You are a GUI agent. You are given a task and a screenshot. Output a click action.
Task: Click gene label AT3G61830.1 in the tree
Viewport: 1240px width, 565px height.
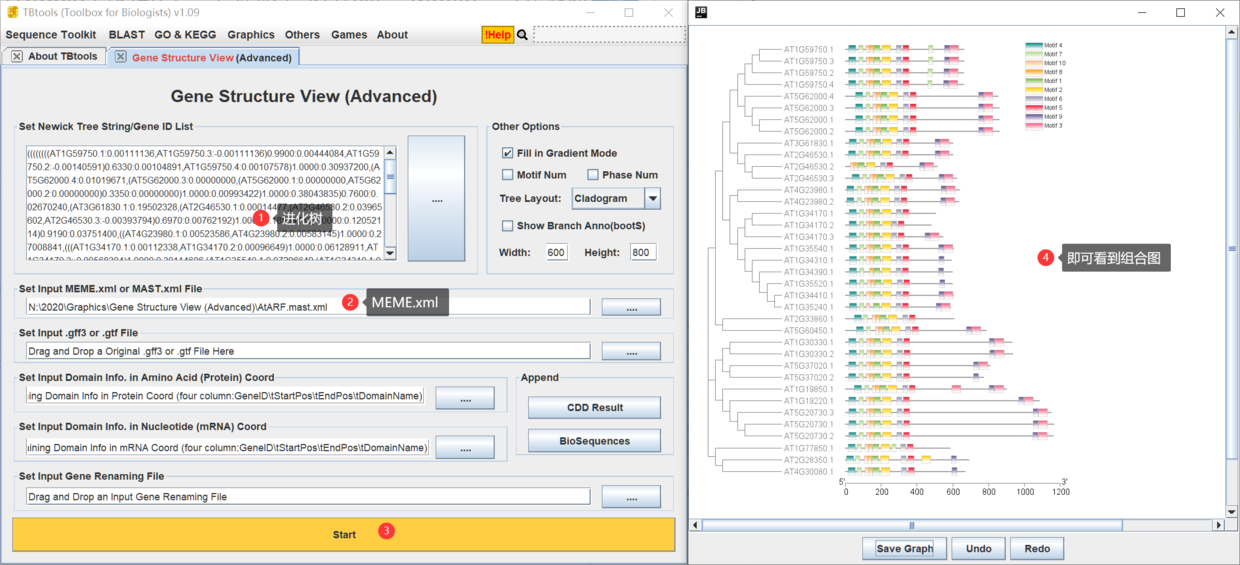[x=808, y=143]
